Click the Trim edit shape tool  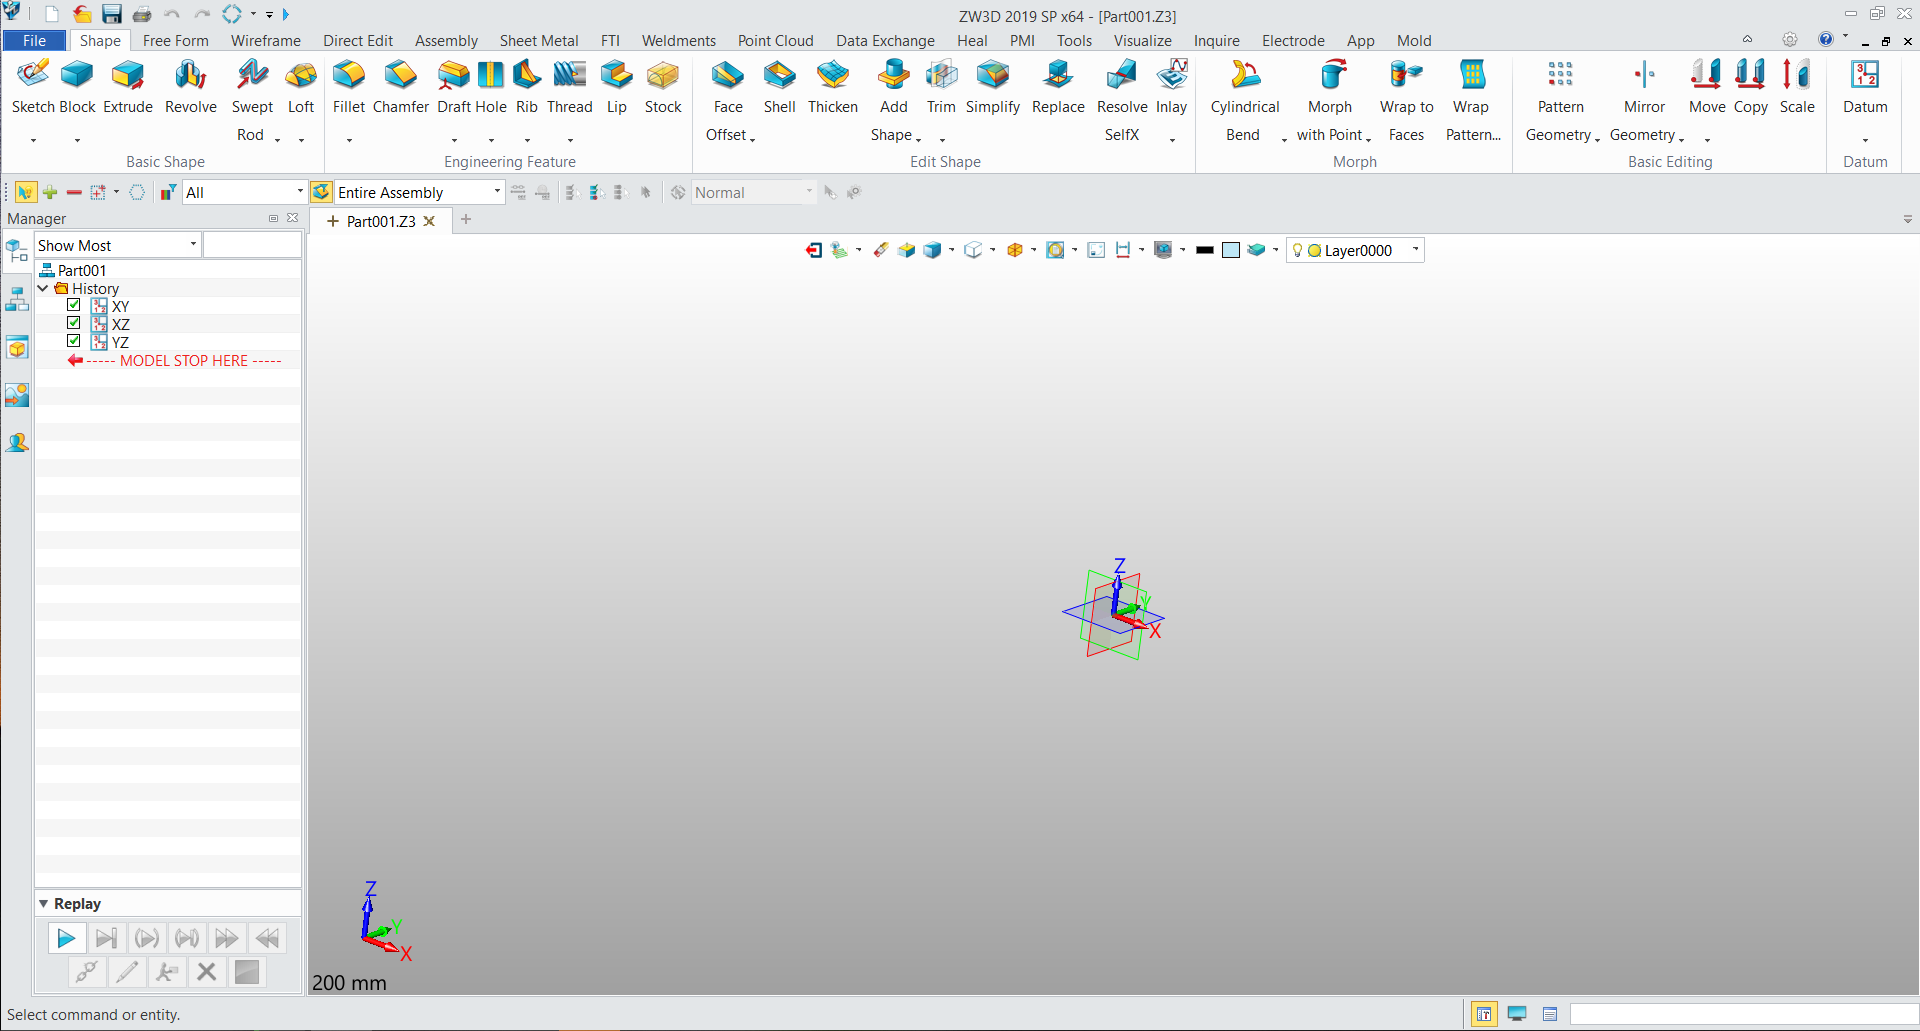(x=941, y=85)
